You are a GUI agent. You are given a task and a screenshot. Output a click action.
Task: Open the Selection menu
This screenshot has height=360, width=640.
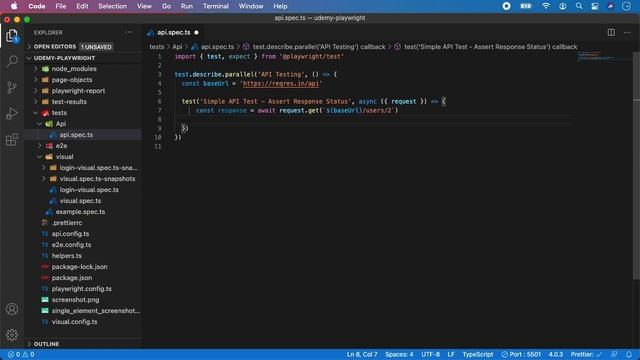(x=112, y=6)
